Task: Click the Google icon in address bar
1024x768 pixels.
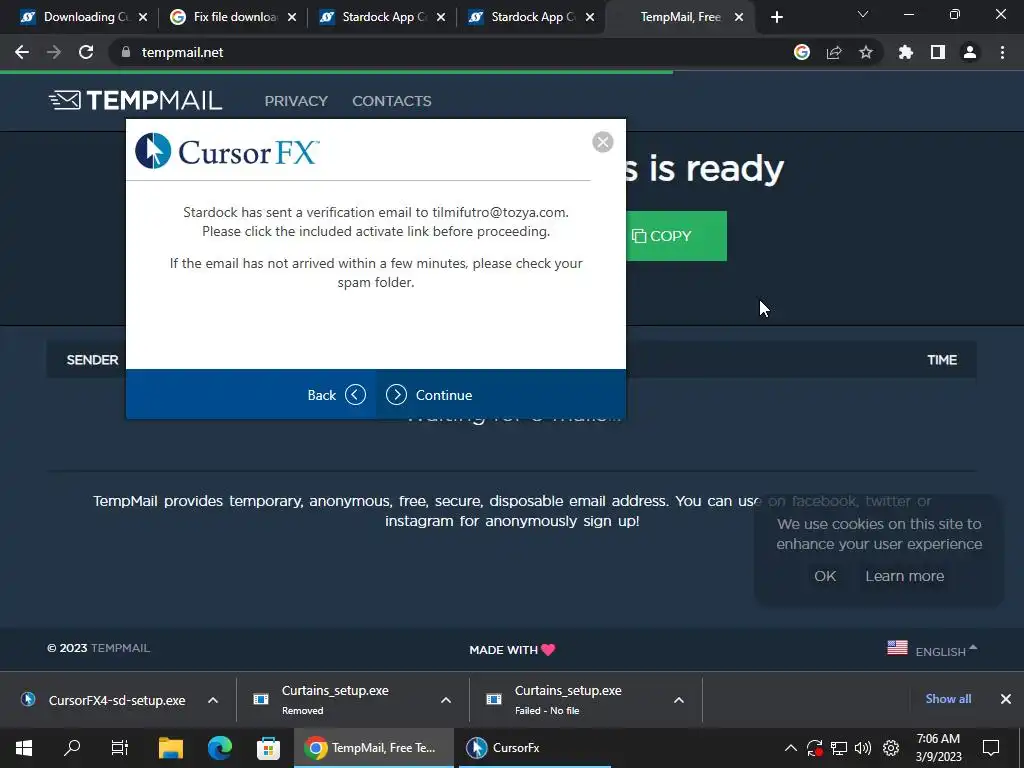Action: tap(802, 52)
